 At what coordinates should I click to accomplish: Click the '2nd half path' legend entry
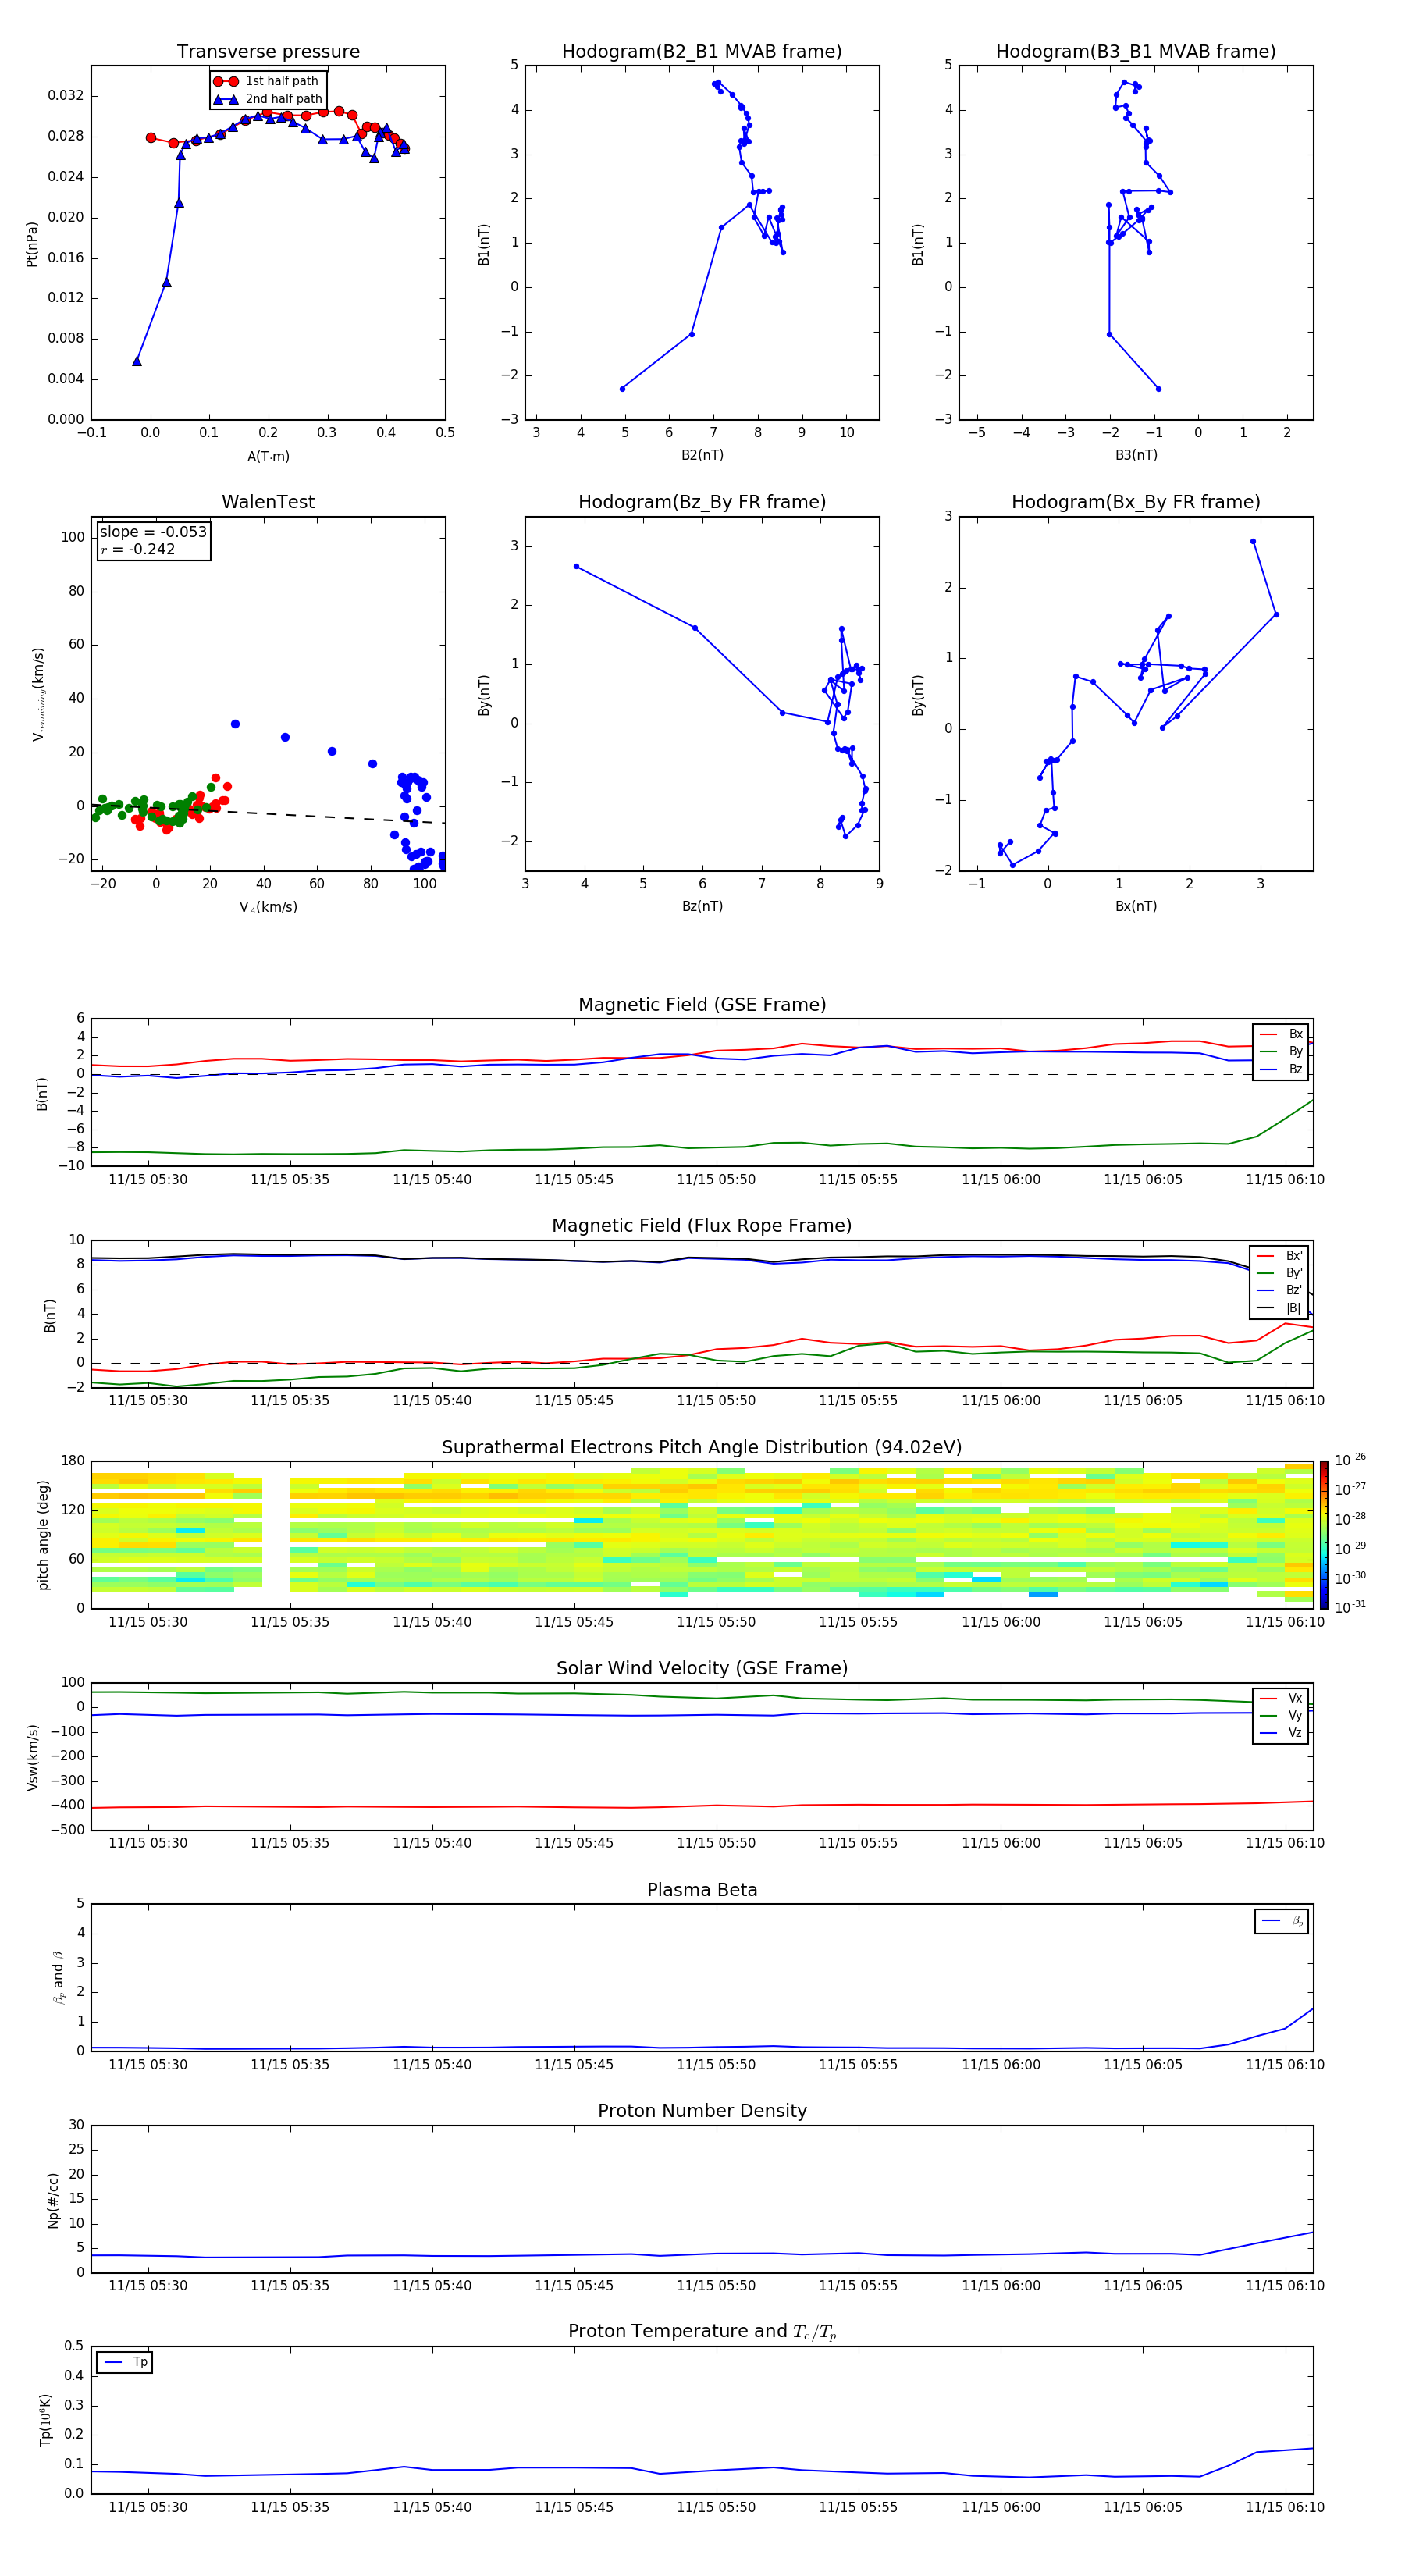pyautogui.click(x=269, y=99)
